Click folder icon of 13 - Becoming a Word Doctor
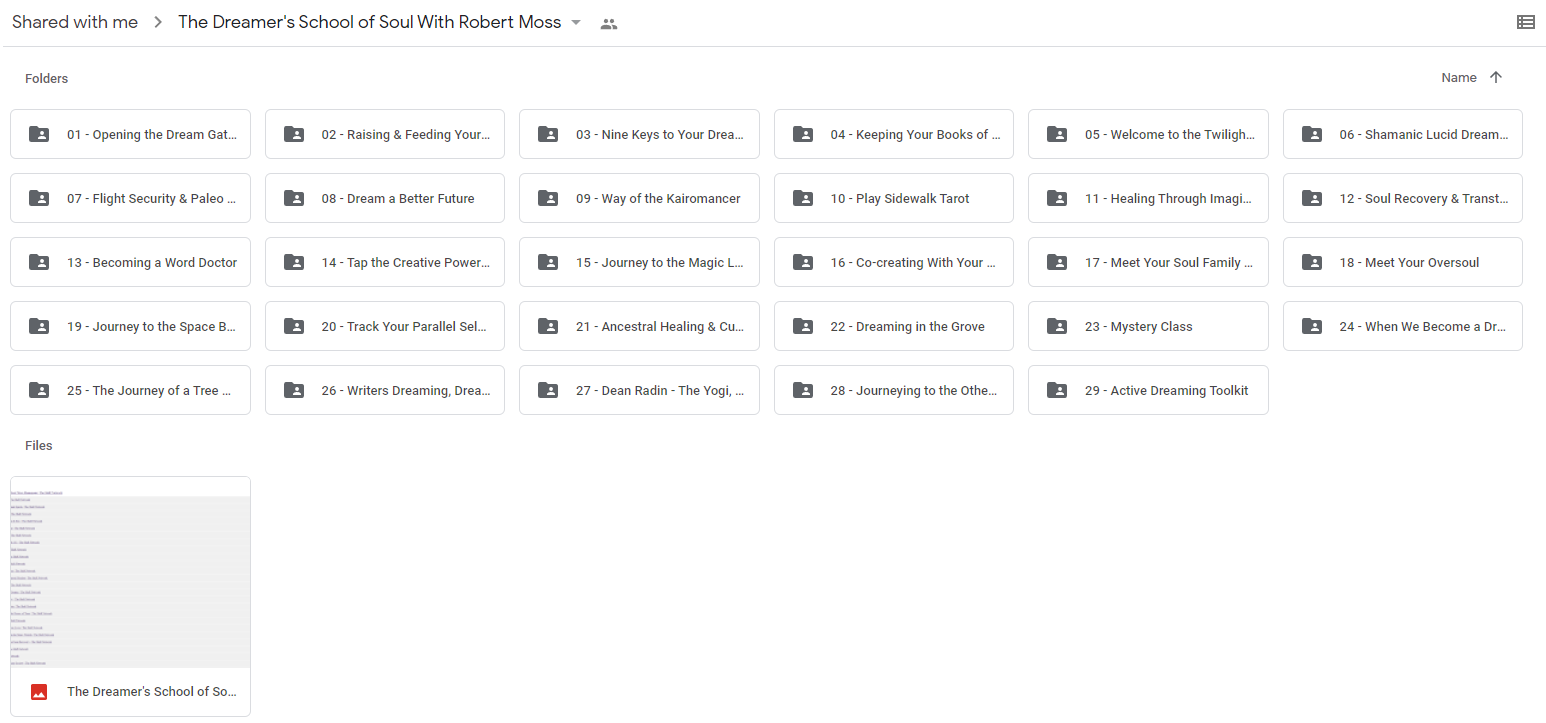 pos(39,262)
